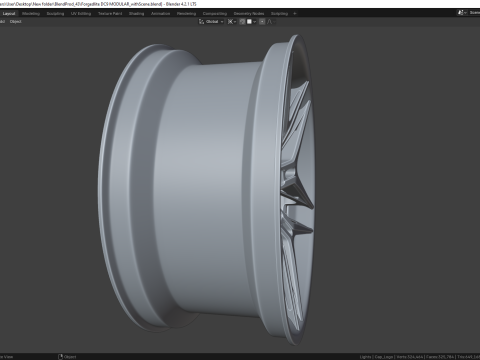Open the Modeling workspace tab
Image resolution: width=480 pixels, height=360 pixels.
click(31, 14)
